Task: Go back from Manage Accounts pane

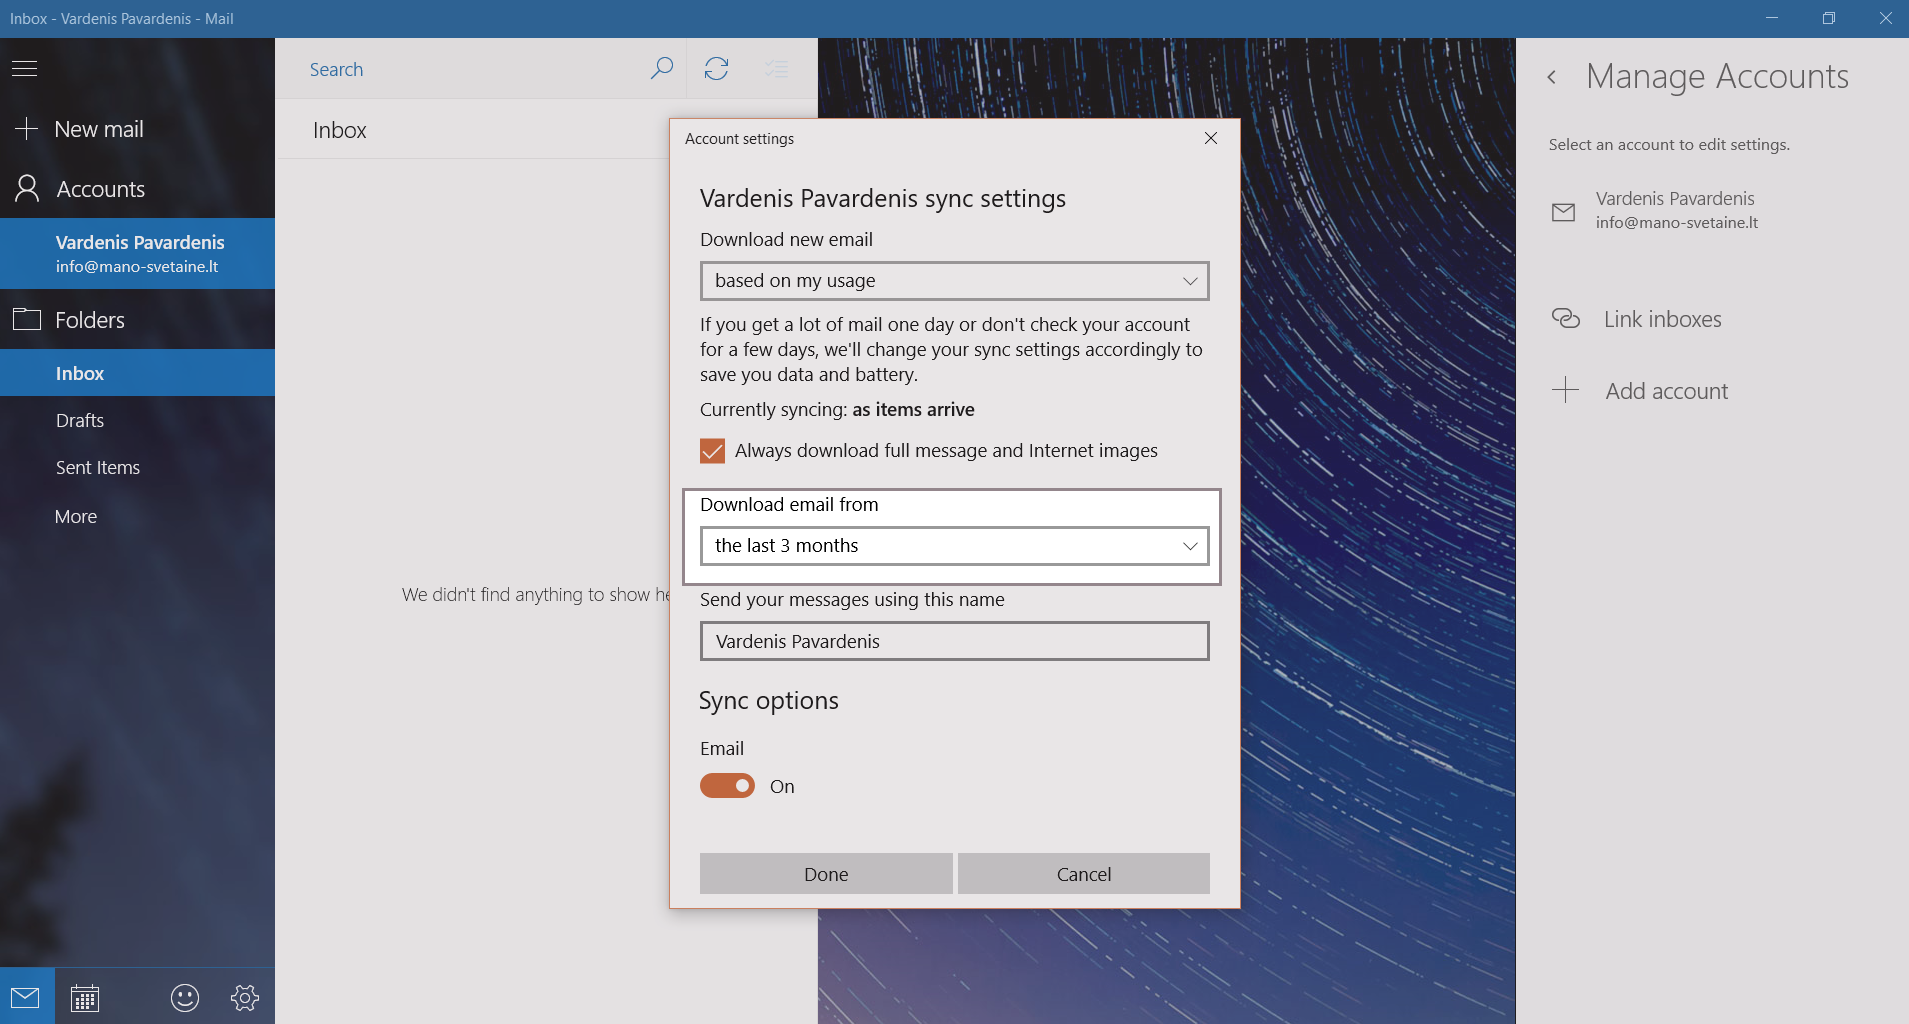Action: [1552, 77]
